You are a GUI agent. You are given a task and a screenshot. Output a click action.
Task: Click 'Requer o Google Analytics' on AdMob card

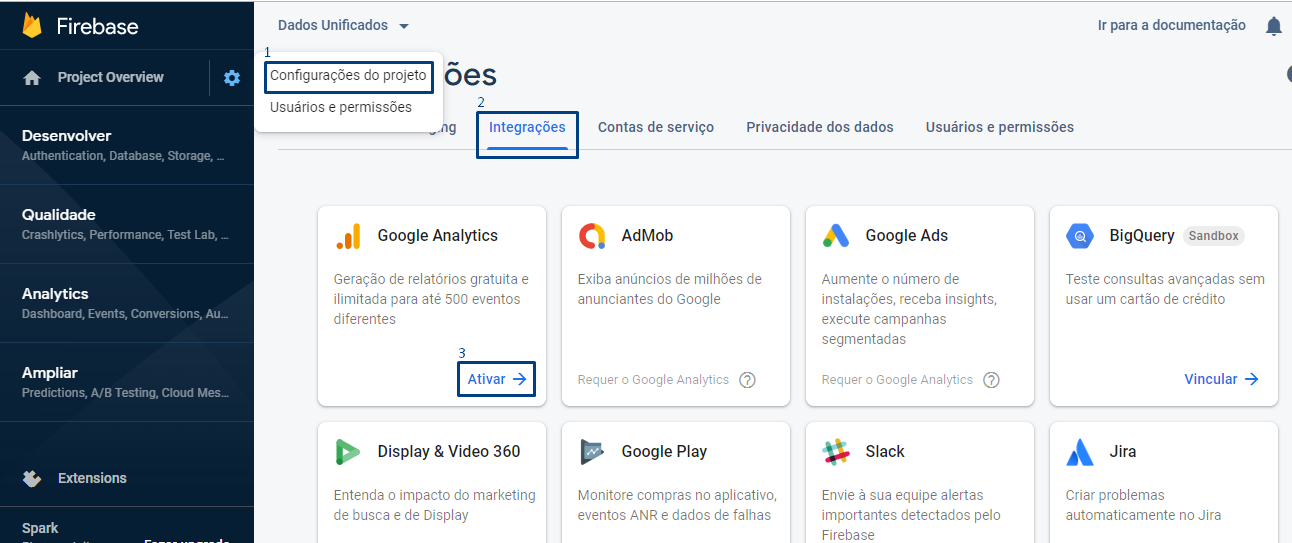coord(653,380)
